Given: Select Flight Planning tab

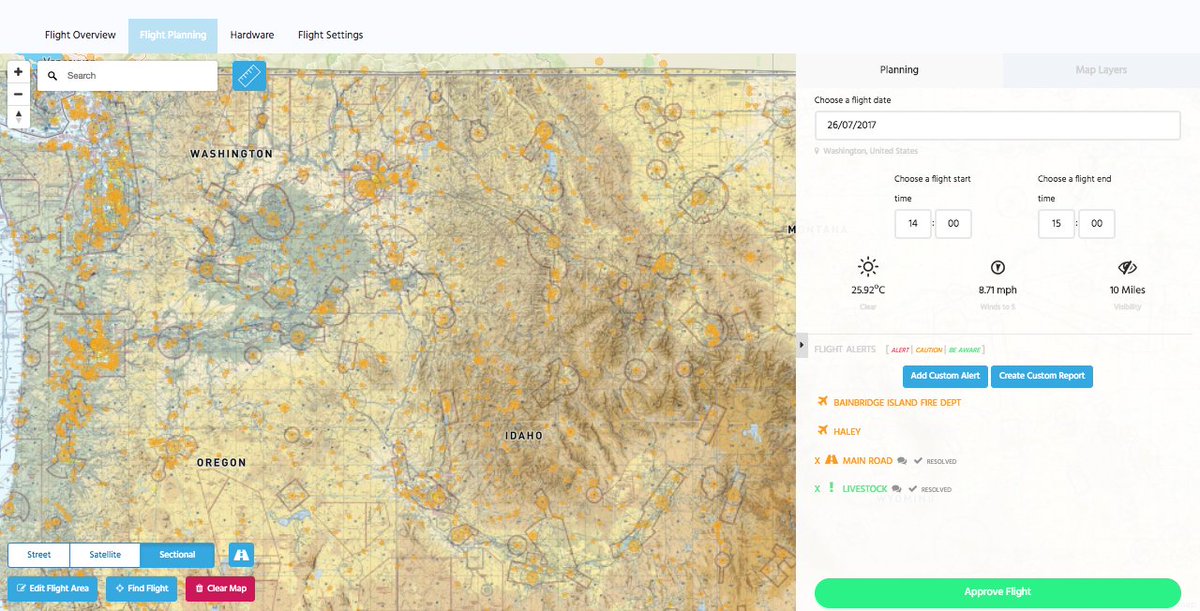Looking at the screenshot, I should coord(173,35).
